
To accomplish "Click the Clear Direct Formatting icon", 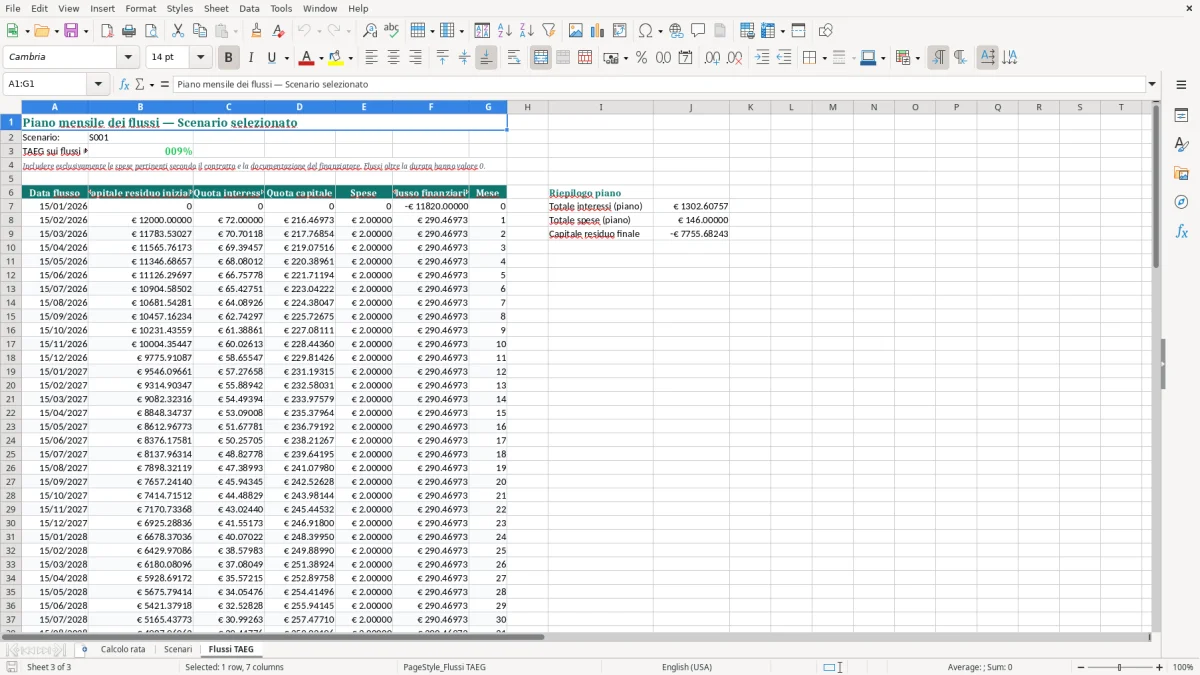I will (x=279, y=31).
